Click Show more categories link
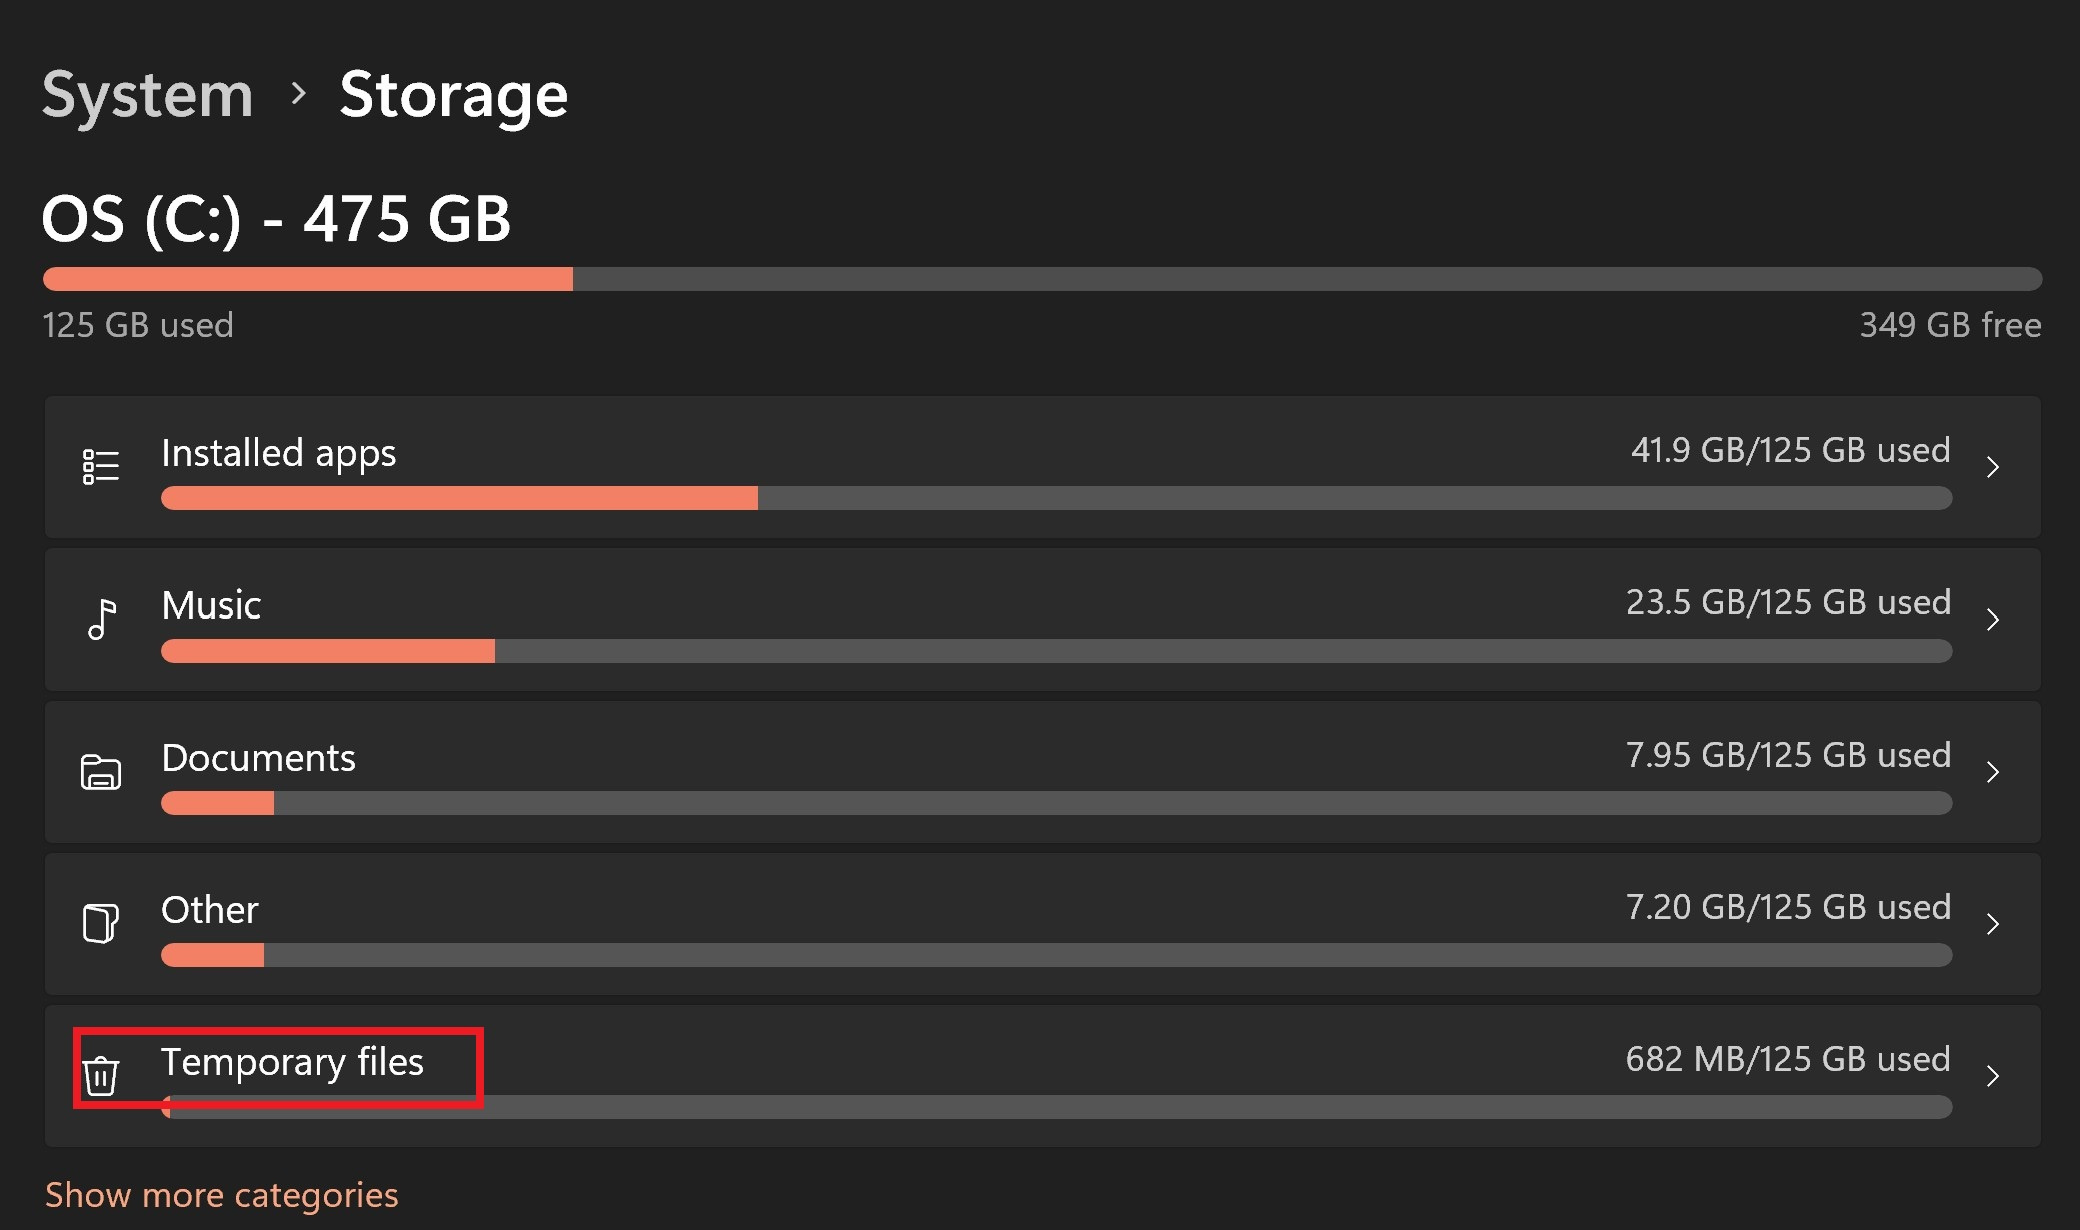This screenshot has width=2080, height=1230. [222, 1195]
